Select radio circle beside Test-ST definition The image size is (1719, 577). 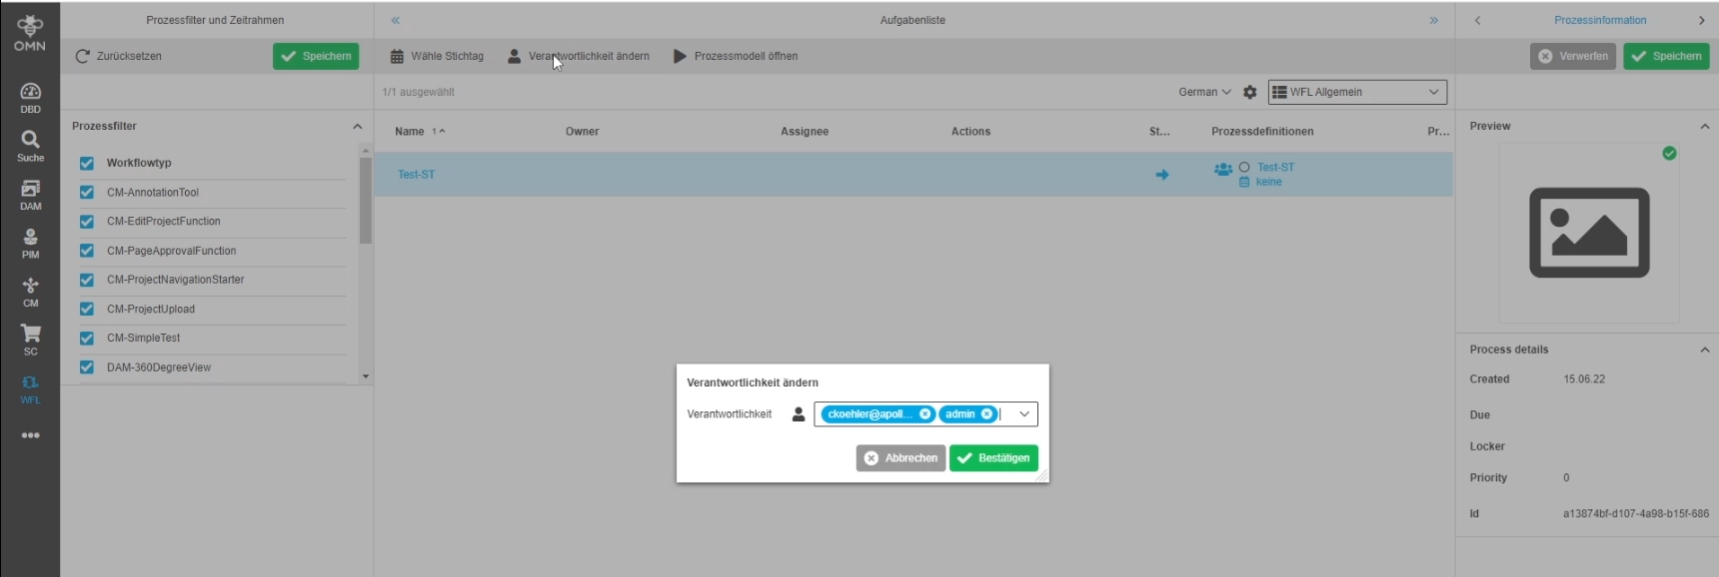(1244, 167)
